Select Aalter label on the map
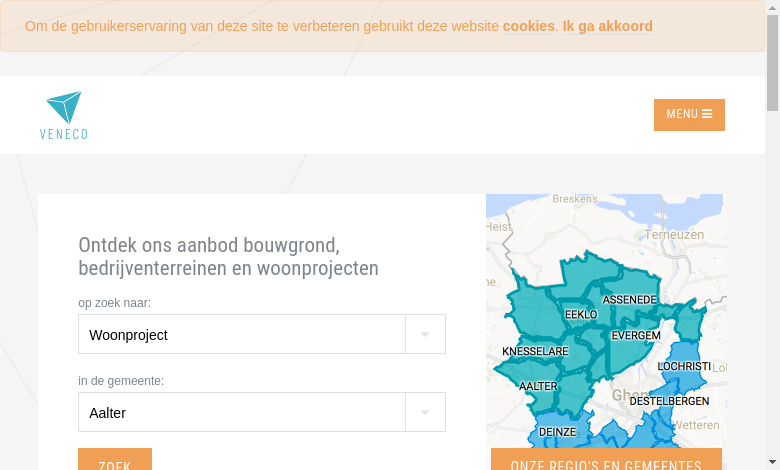The width and height of the screenshot is (780, 470). [538, 386]
